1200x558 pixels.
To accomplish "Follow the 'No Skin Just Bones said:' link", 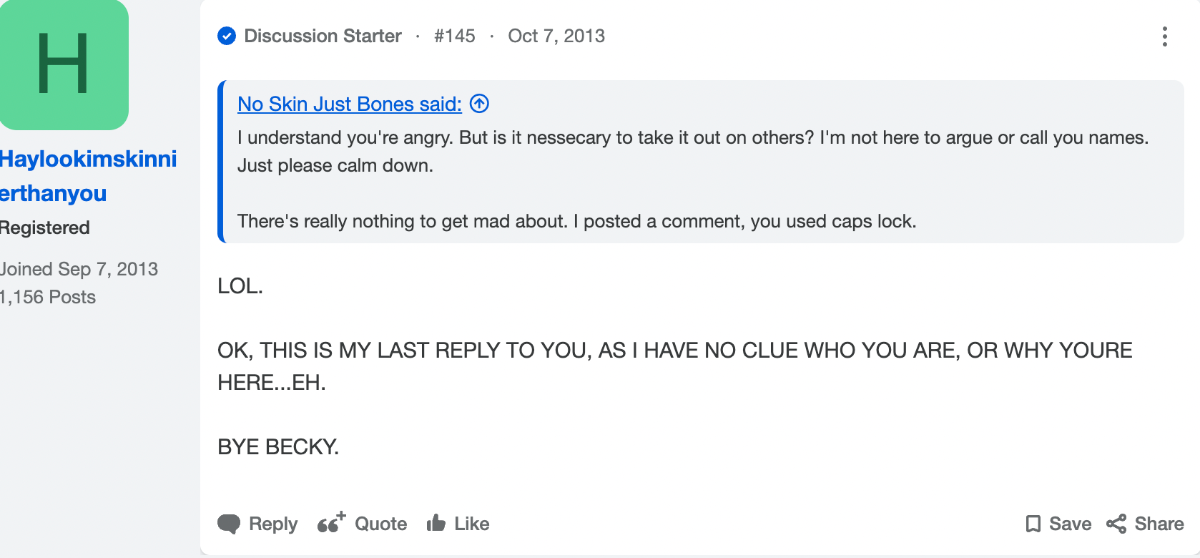I will pos(350,104).
